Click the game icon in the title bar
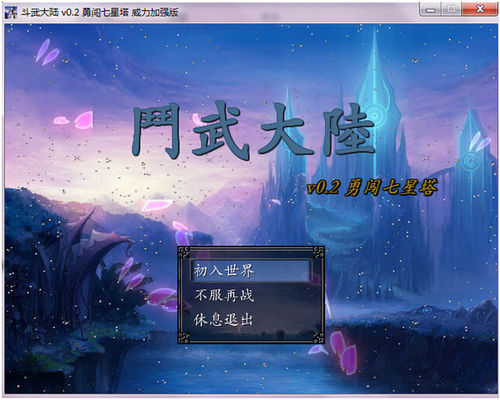This screenshot has width=500, height=400. pyautogui.click(x=11, y=12)
